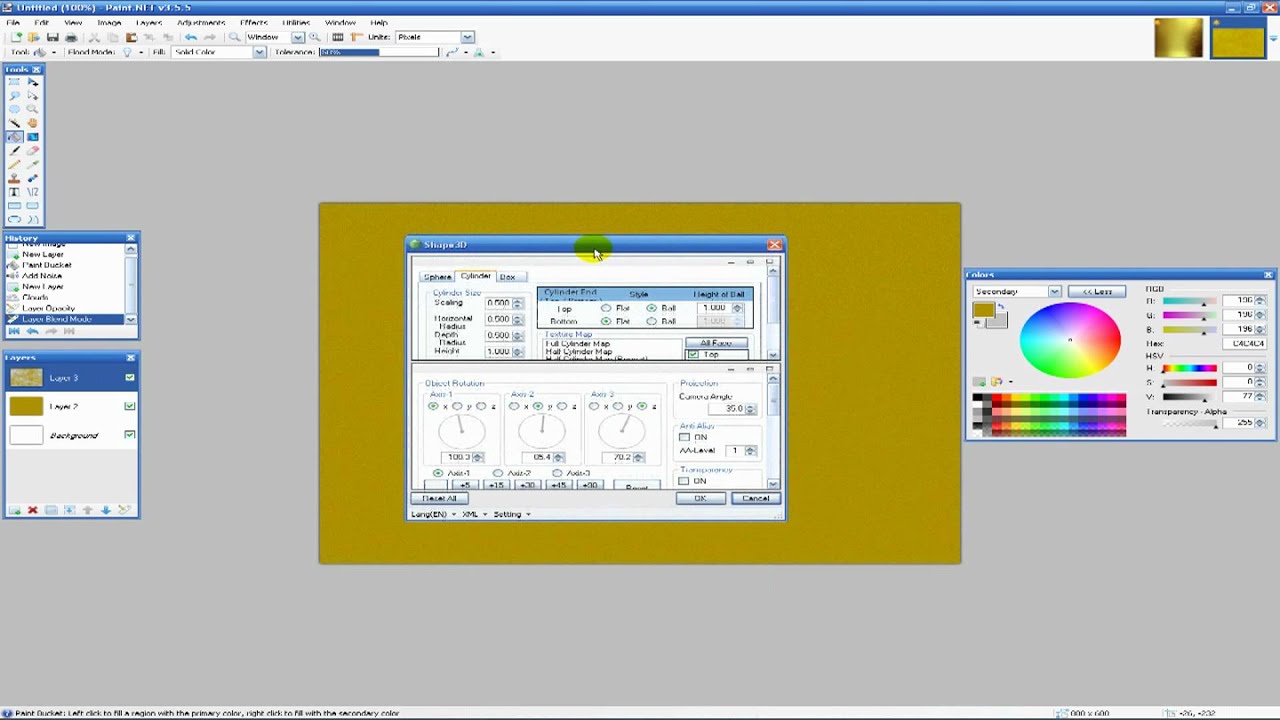This screenshot has width=1280, height=720.
Task: Click Move Layer Down arrow icon
Action: click(x=105, y=510)
